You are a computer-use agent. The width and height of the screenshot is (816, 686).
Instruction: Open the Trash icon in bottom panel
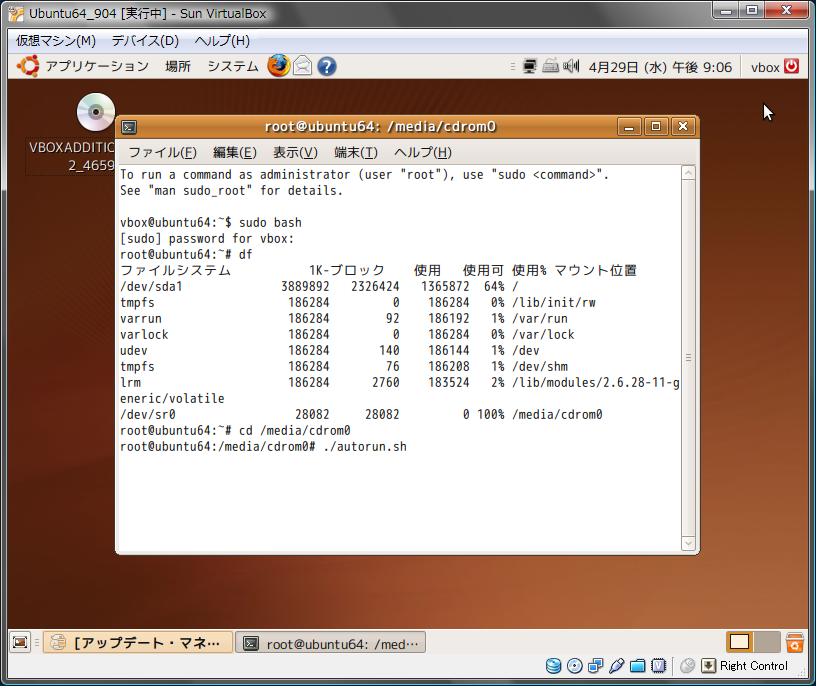[795, 643]
